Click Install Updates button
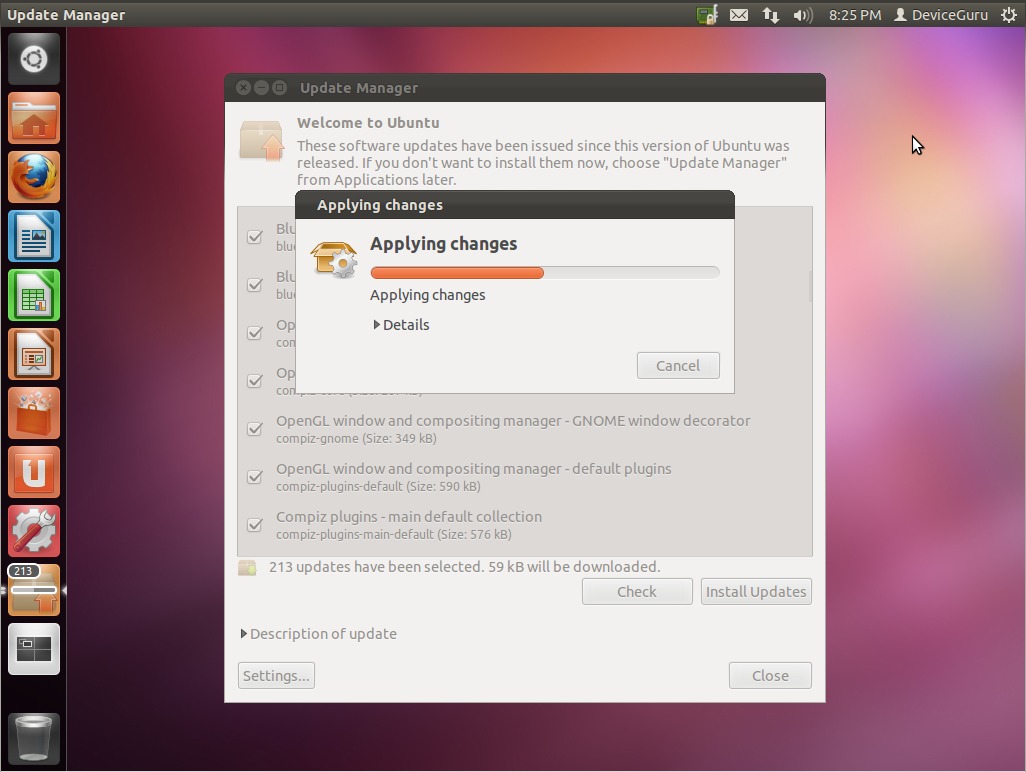 click(x=756, y=591)
